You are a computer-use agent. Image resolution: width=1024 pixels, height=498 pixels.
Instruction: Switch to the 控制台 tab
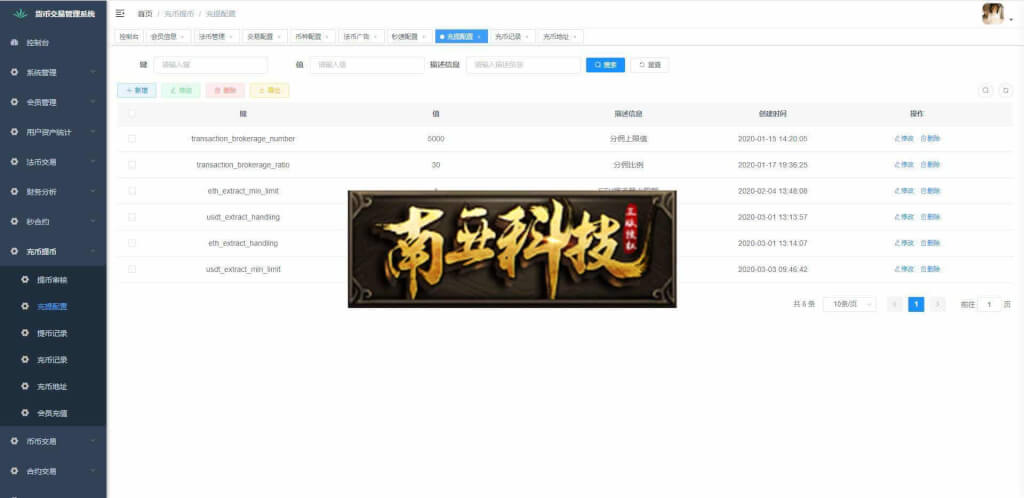point(129,37)
